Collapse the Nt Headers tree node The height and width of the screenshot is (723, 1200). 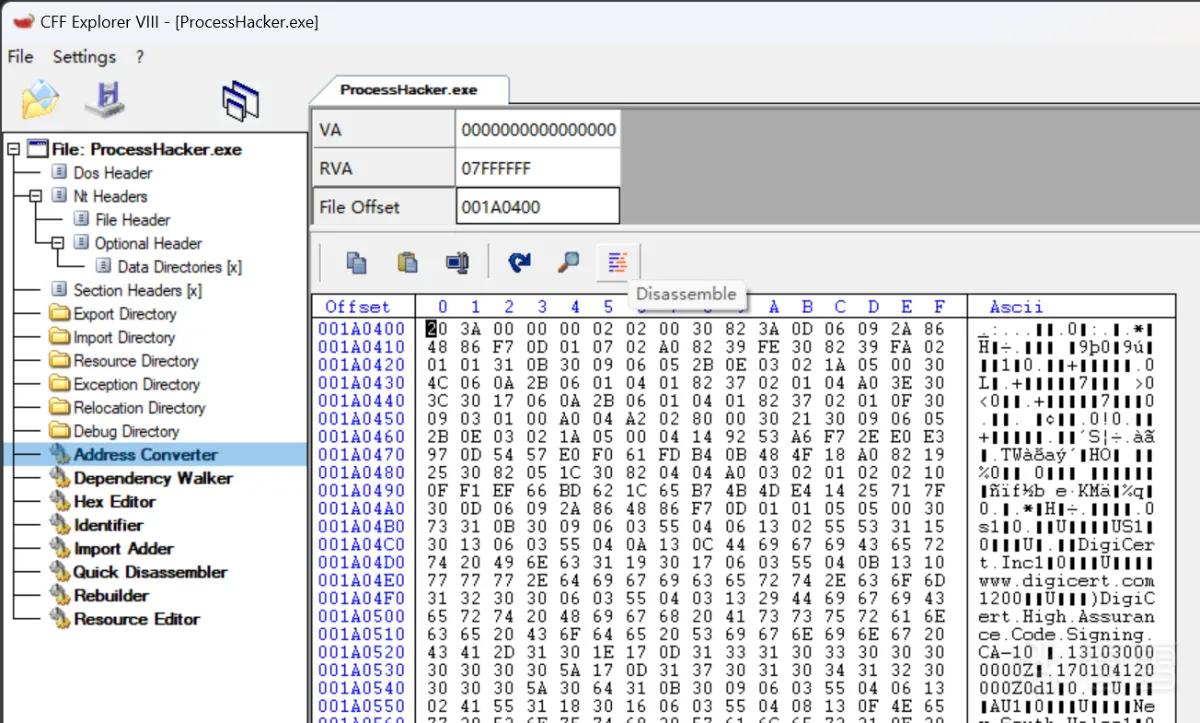point(35,196)
